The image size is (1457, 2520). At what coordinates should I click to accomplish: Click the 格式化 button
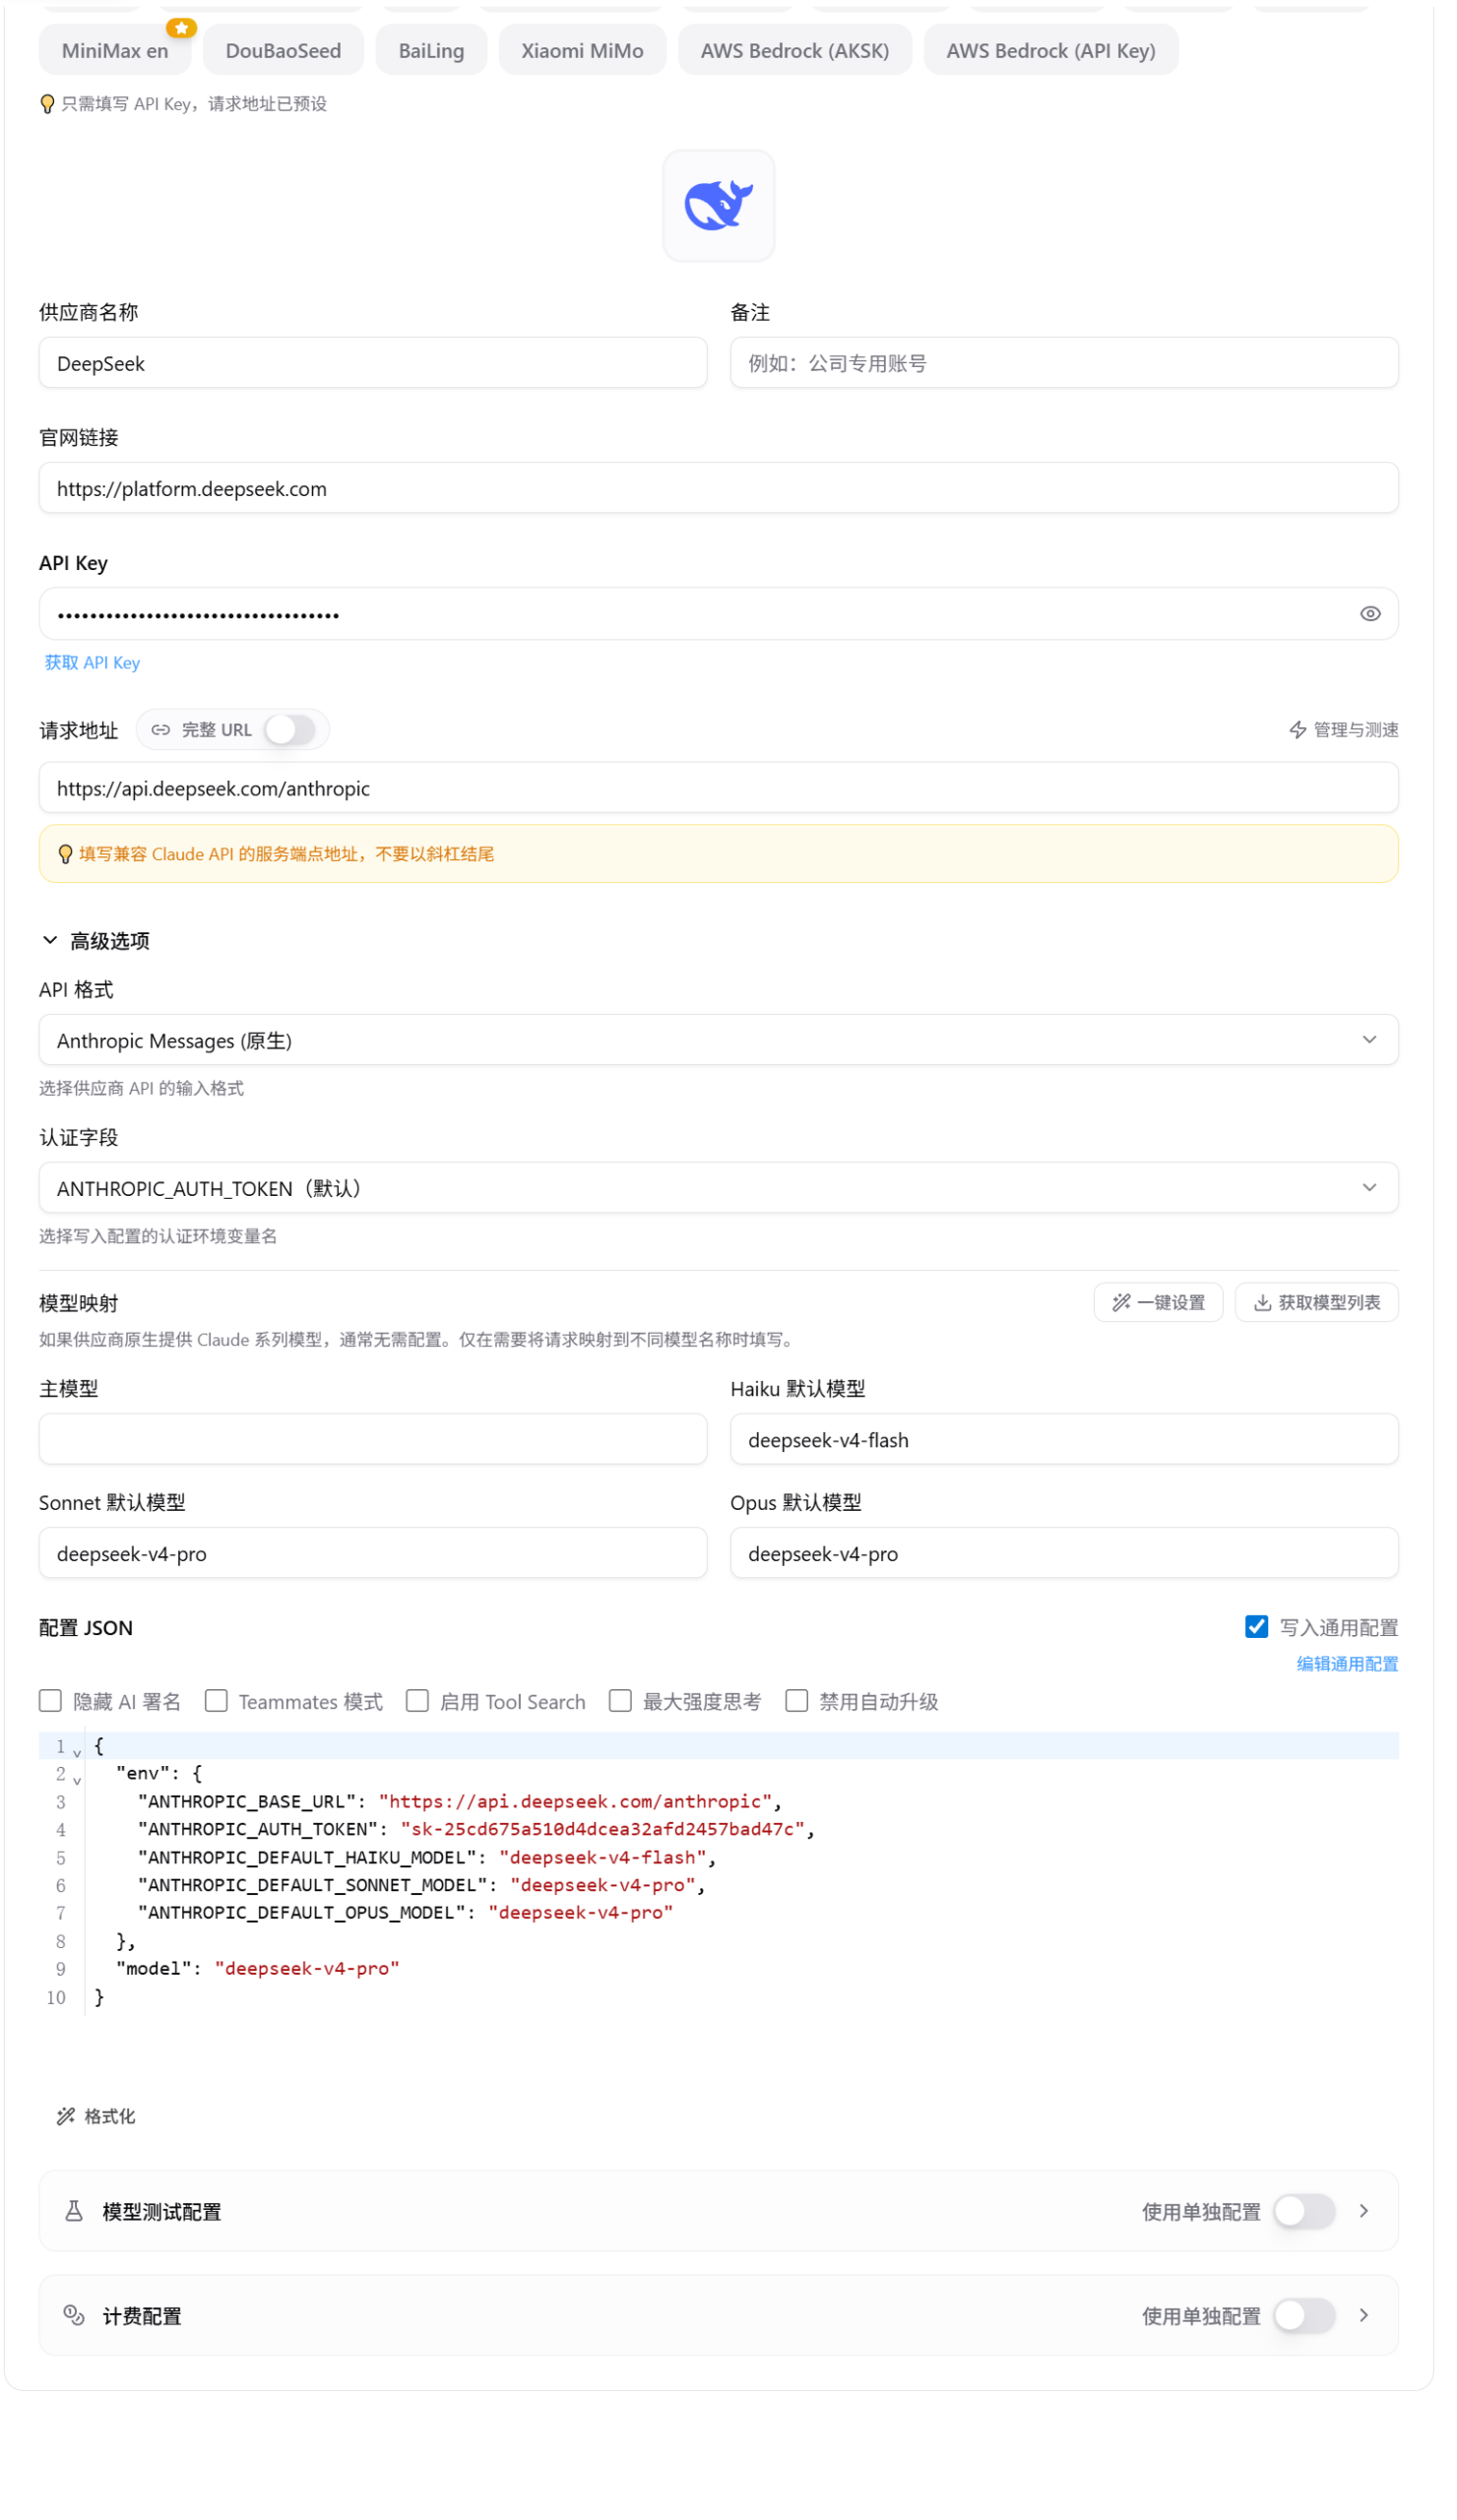[x=96, y=2116]
